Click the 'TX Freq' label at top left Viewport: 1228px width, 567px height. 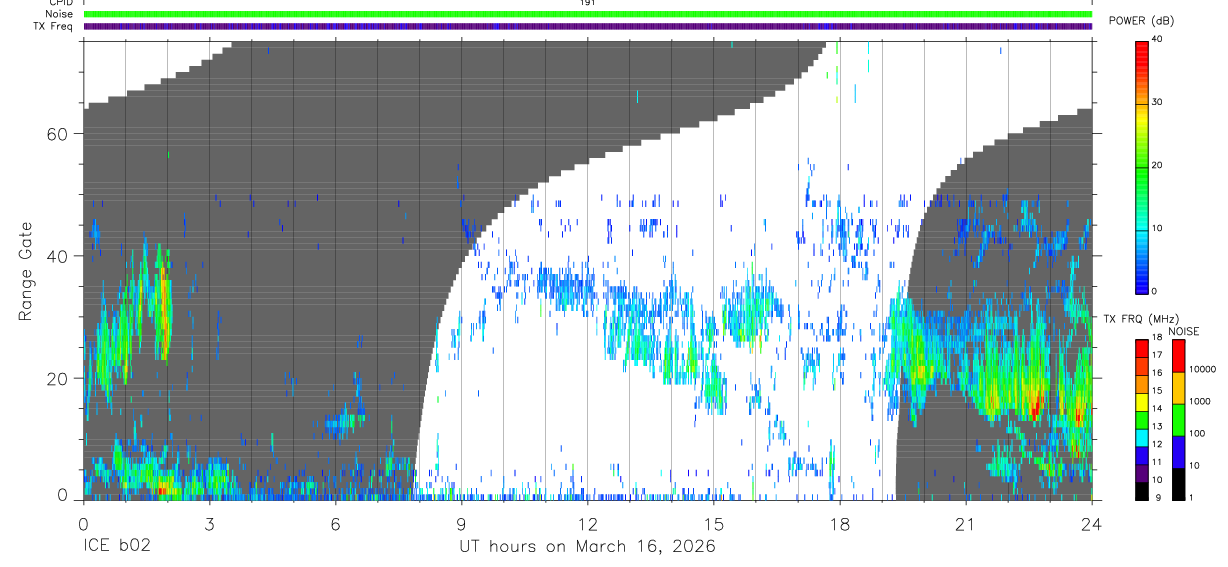coord(53,26)
